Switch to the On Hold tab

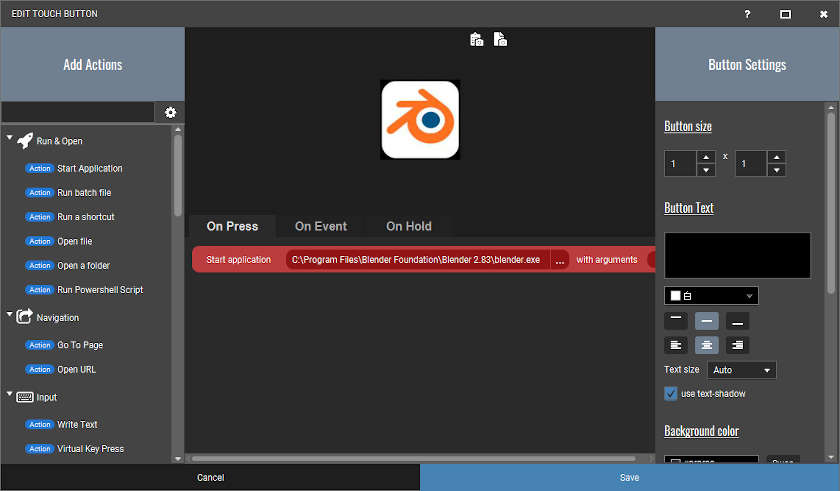coord(409,226)
